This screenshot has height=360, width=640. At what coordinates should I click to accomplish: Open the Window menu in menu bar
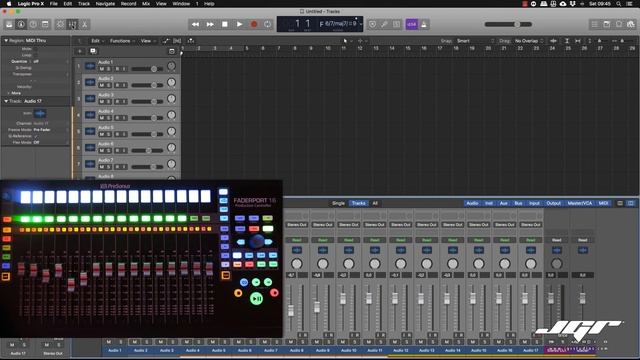pos(181,4)
